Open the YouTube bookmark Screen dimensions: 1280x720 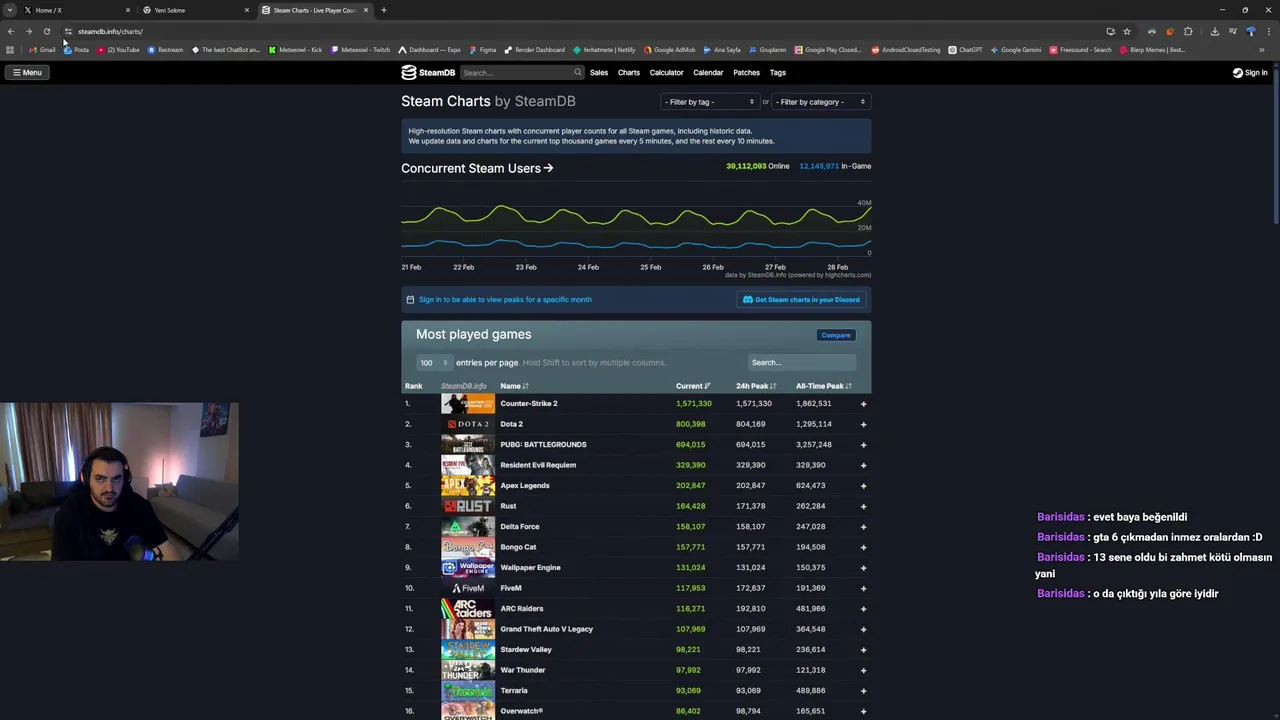(118, 50)
